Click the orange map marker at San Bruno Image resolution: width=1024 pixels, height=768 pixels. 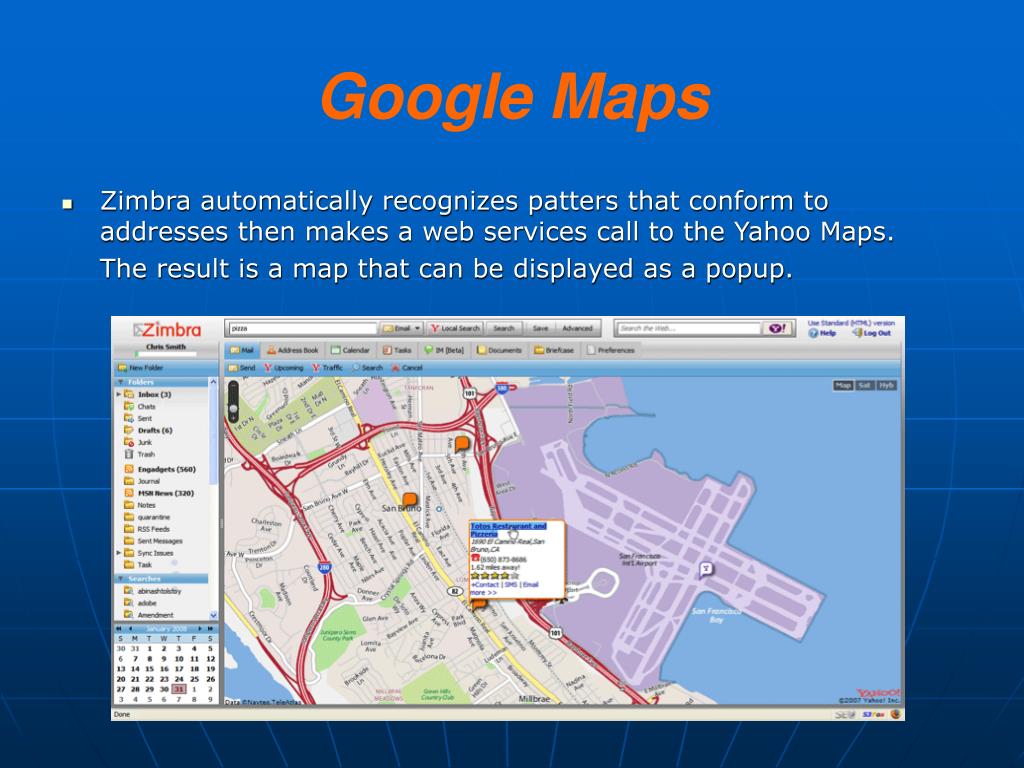click(409, 501)
